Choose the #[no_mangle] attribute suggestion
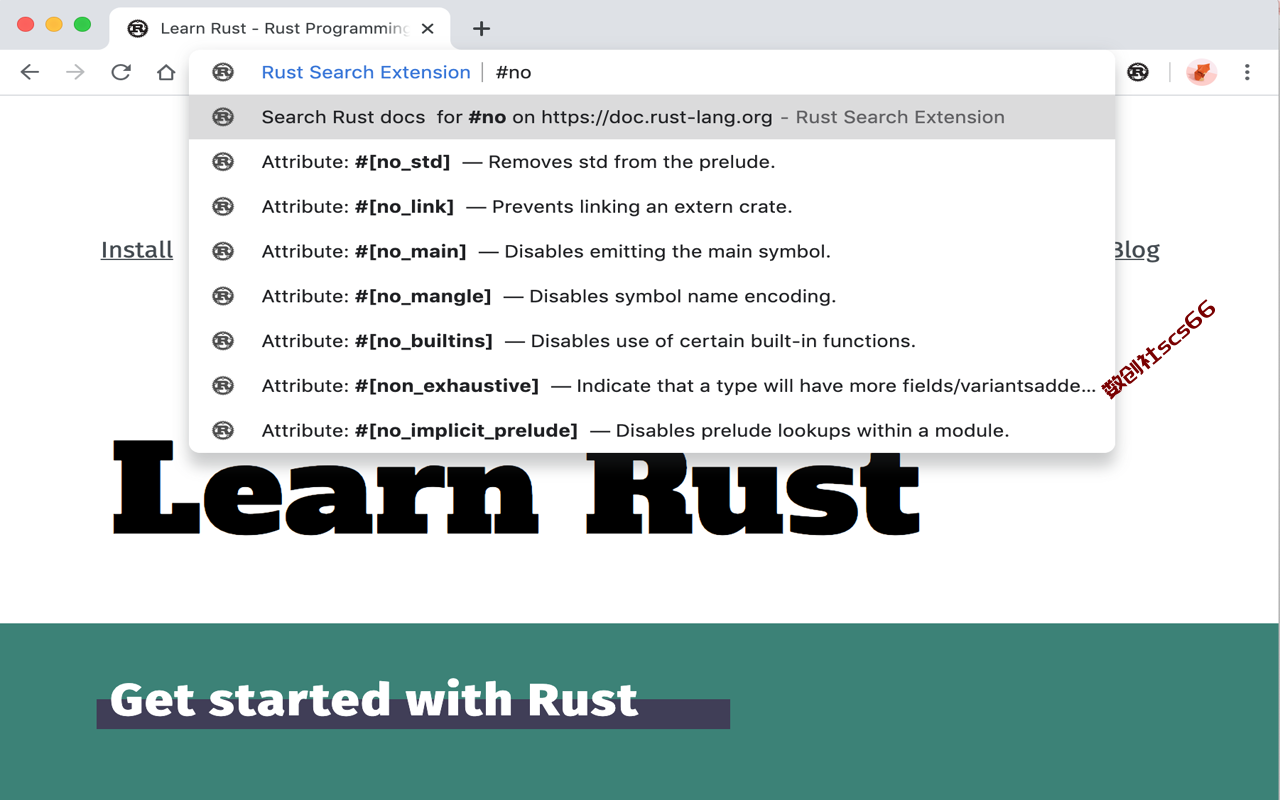The width and height of the screenshot is (1280, 800). coord(652,296)
